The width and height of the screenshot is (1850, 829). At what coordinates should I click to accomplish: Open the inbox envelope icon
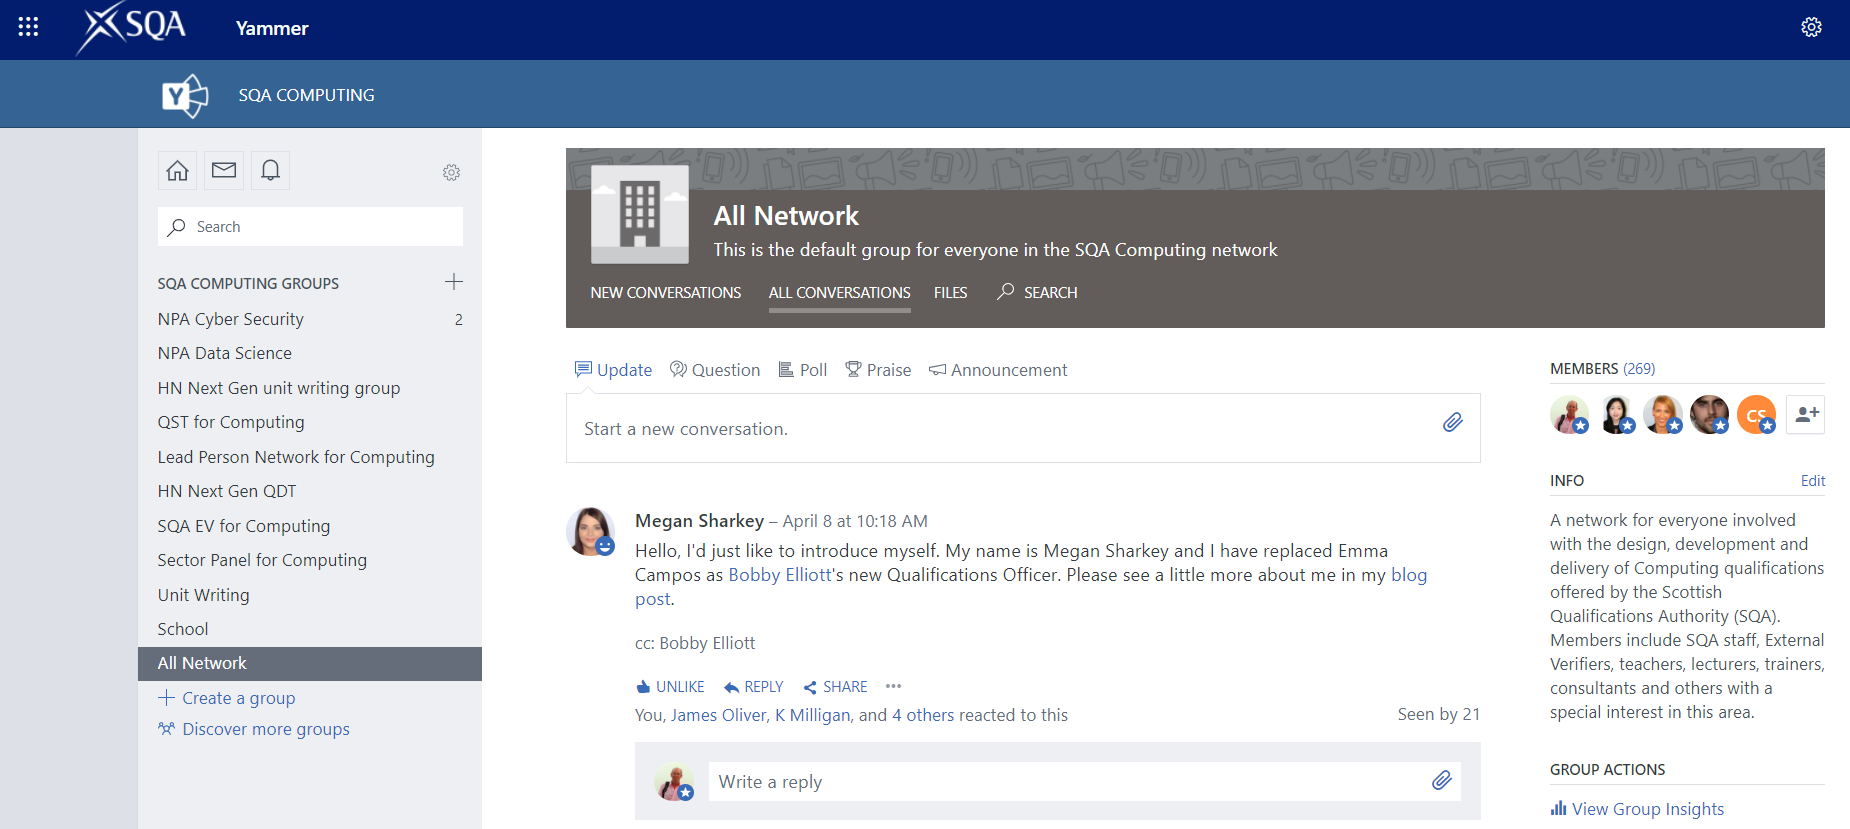click(224, 171)
